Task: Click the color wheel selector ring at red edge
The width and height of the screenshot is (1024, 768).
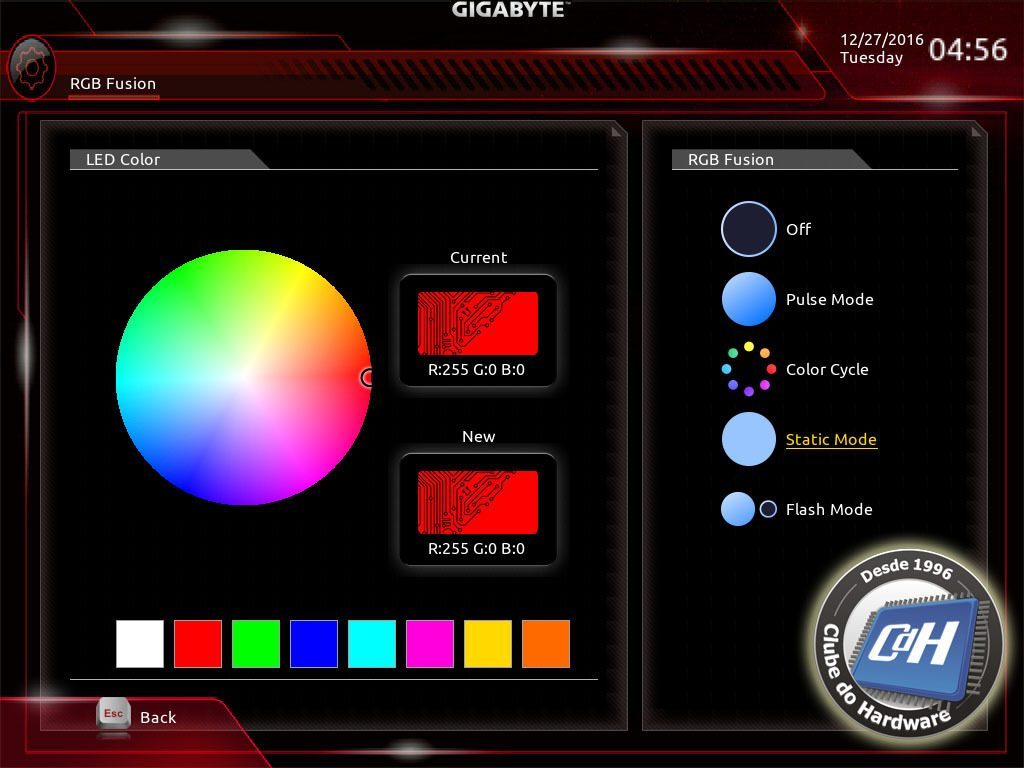Action: tap(367, 377)
